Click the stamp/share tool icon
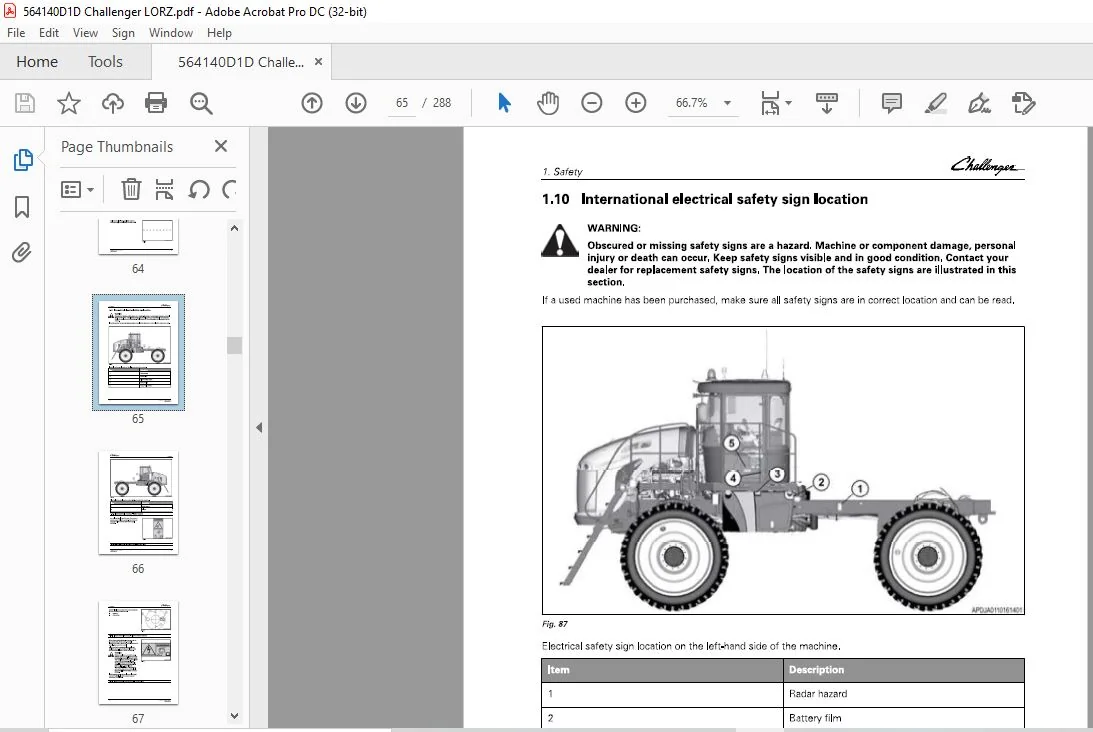1093x732 pixels. (x=1023, y=103)
